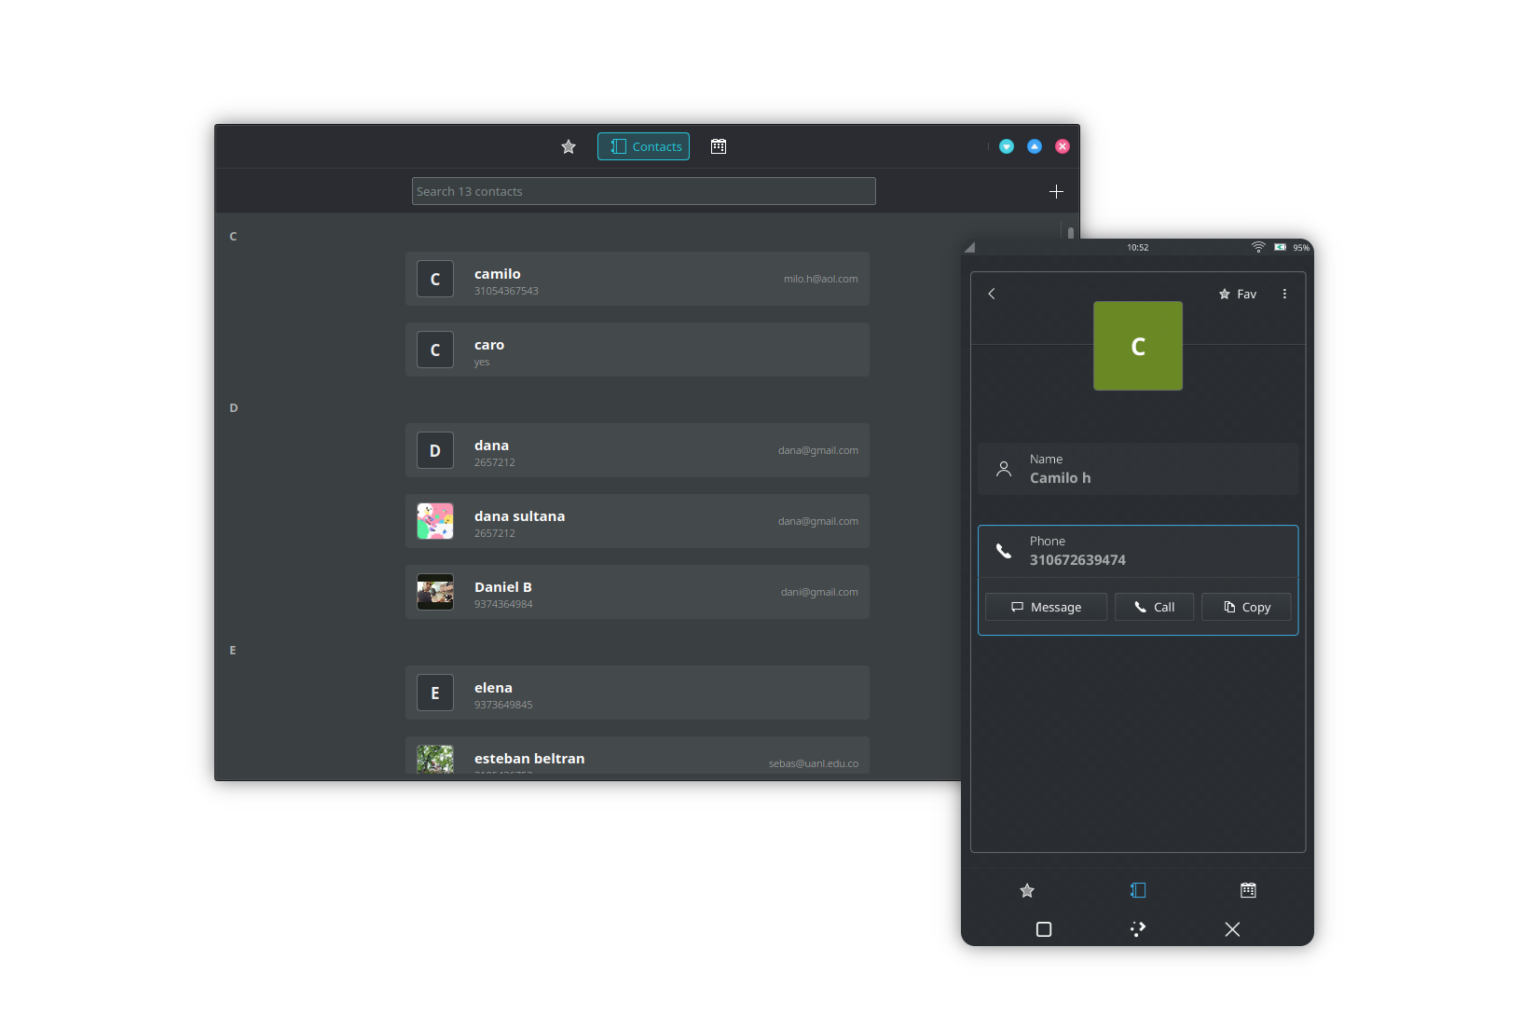The width and height of the screenshot is (1536, 1016).
Task: Tap the back arrow on Camilo h's detail page
Action: (x=991, y=293)
